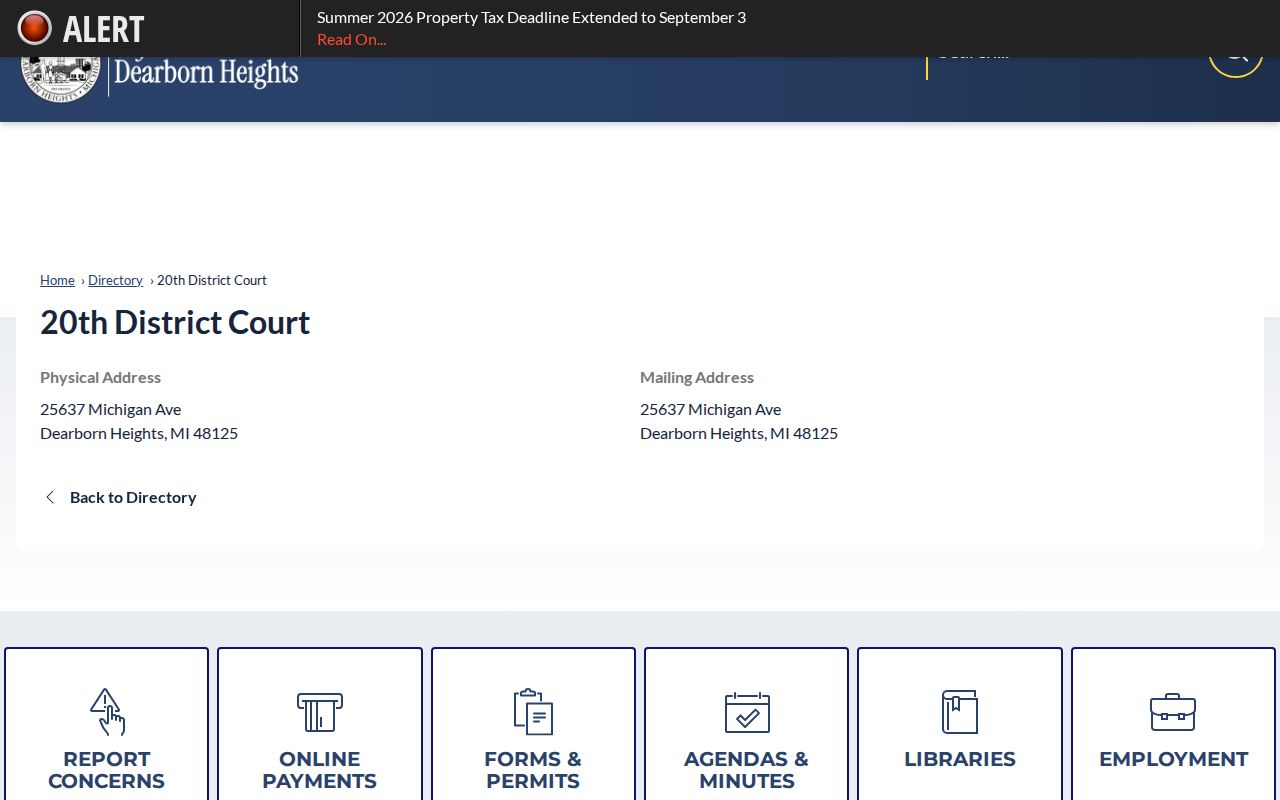This screenshot has width=1280, height=800.
Task: Click the Back to Directory link
Action: click(133, 497)
